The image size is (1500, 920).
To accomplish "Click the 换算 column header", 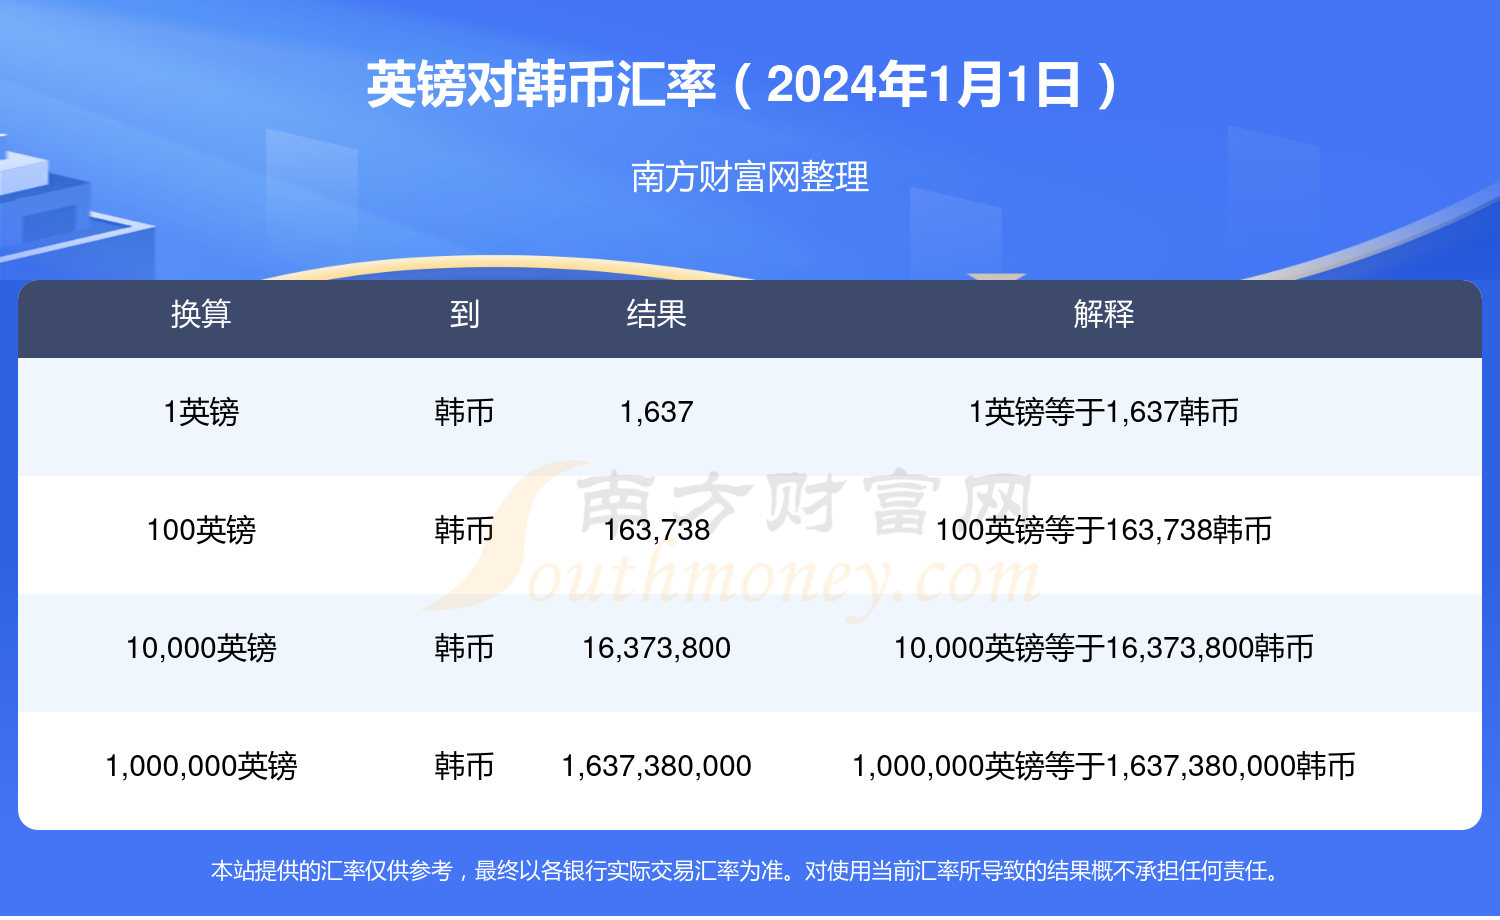I will (201, 315).
